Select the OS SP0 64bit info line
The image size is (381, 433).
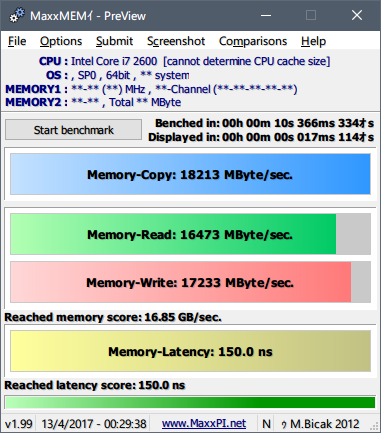pos(118,75)
